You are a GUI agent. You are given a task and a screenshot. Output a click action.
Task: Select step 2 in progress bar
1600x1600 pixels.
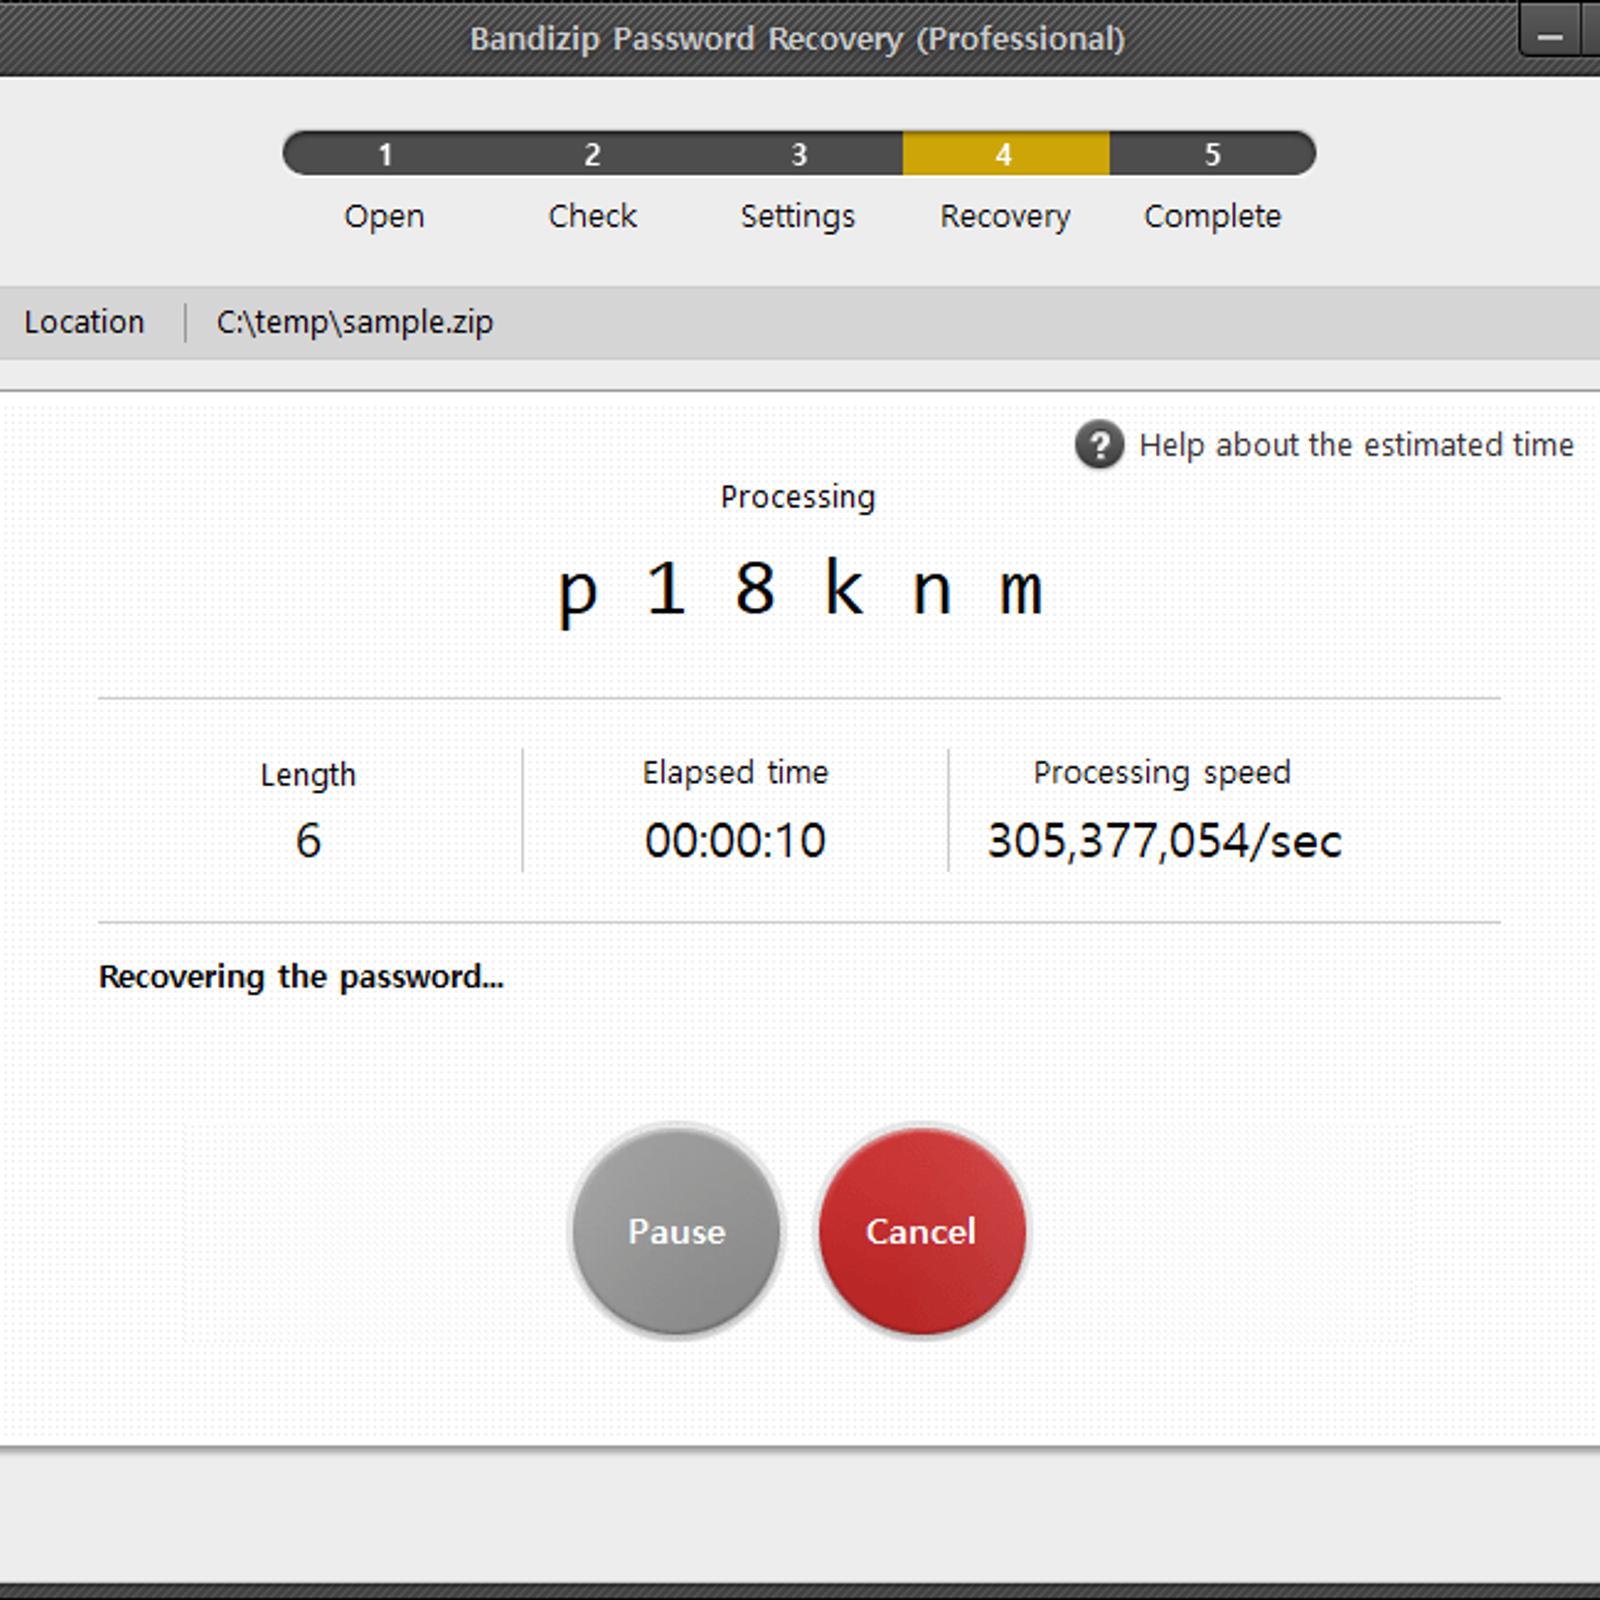pos(593,154)
